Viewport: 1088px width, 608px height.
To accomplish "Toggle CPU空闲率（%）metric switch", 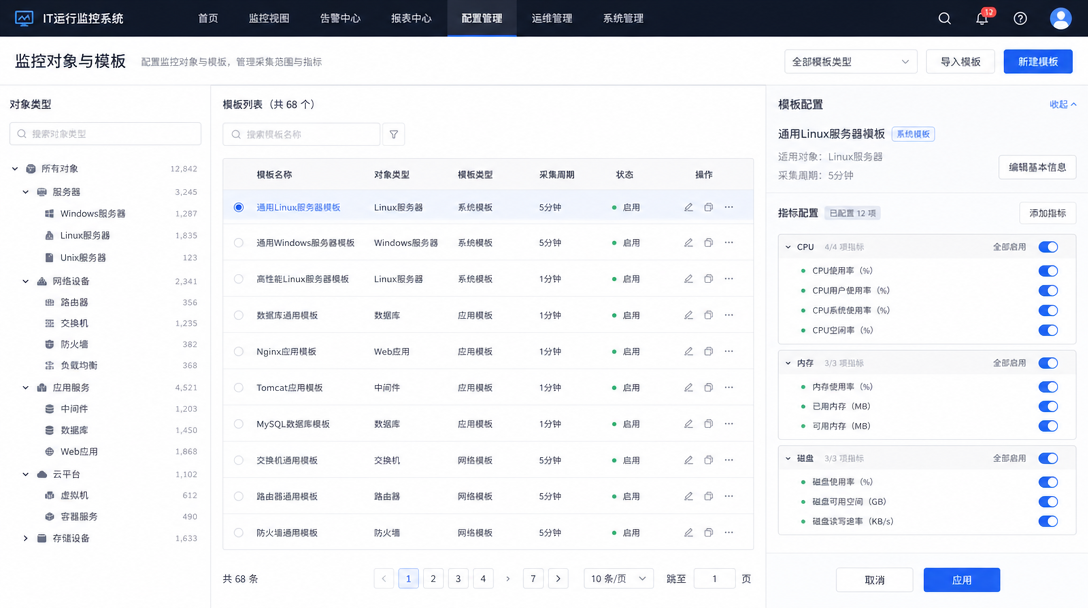I will [x=1048, y=330].
